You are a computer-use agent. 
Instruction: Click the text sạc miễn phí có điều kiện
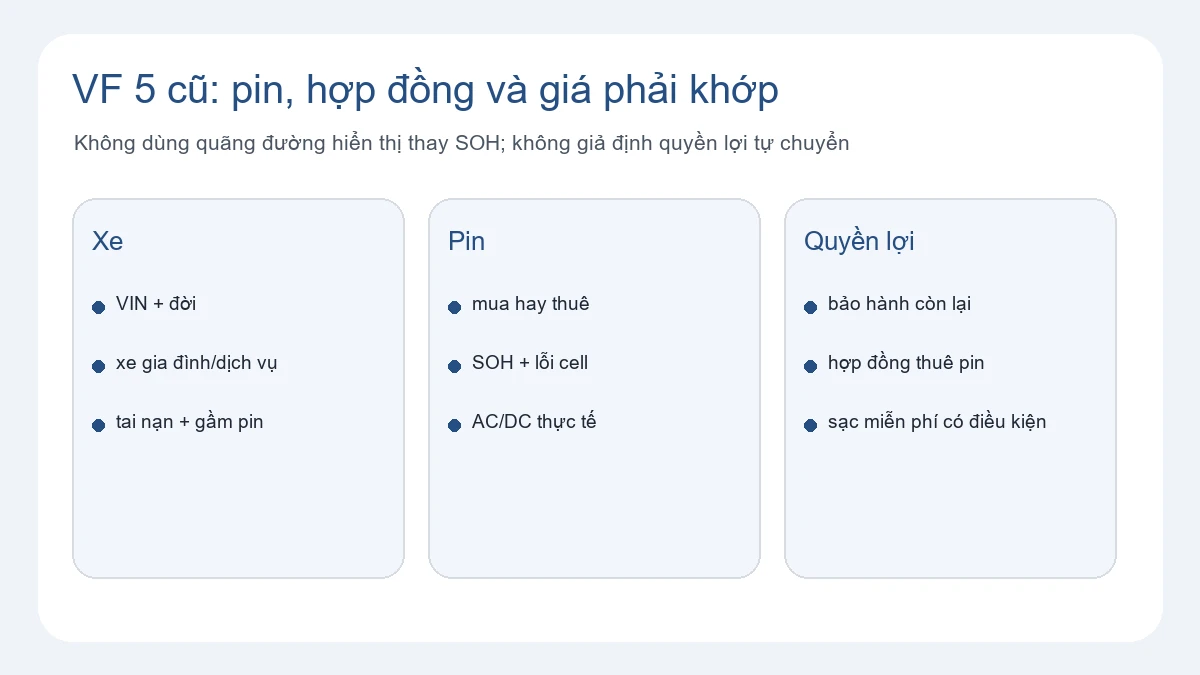pos(937,422)
